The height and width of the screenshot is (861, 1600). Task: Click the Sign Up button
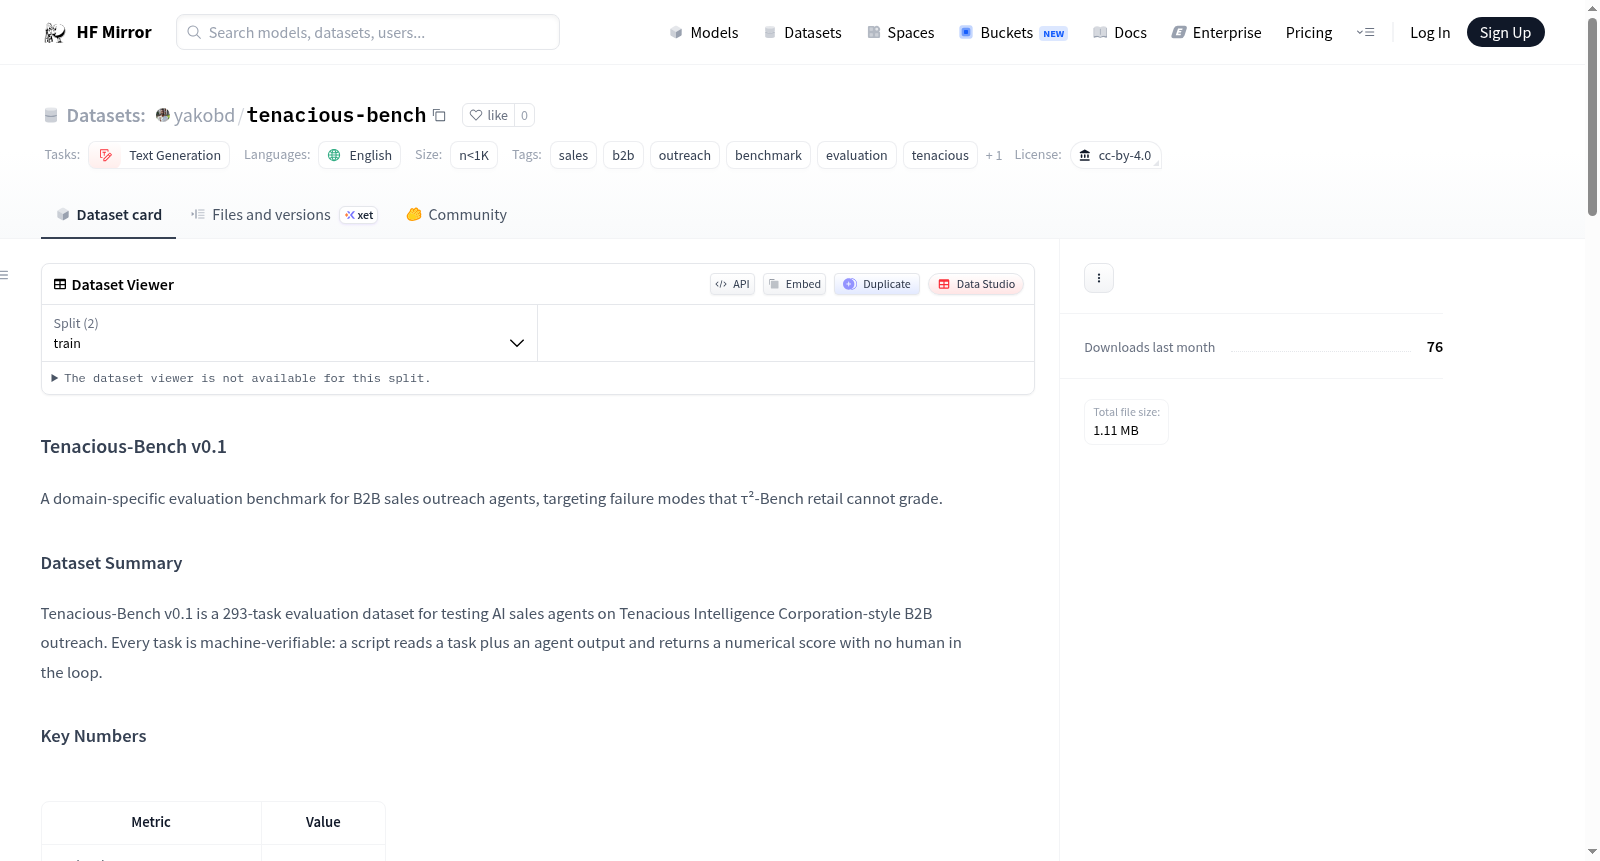1505,32
